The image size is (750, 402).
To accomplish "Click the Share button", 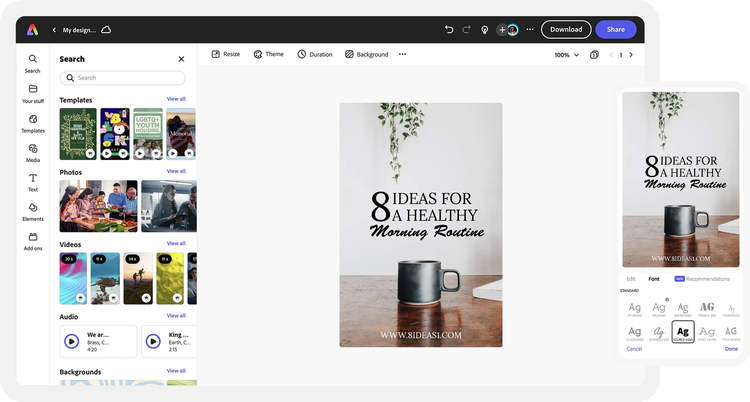I will [x=616, y=29].
